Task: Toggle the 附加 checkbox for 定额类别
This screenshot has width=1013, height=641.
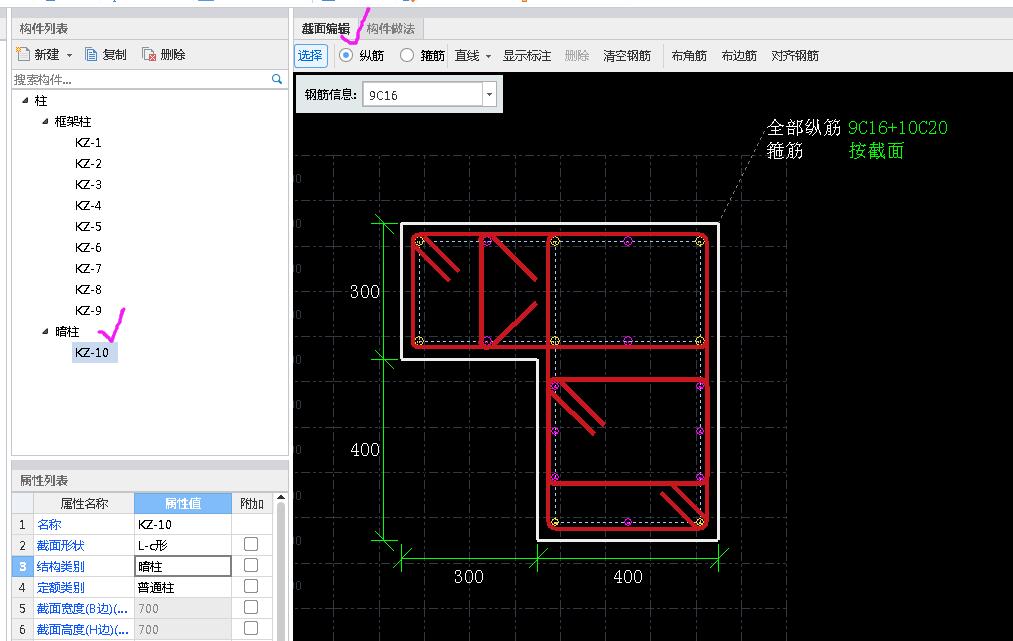Action: [251, 586]
